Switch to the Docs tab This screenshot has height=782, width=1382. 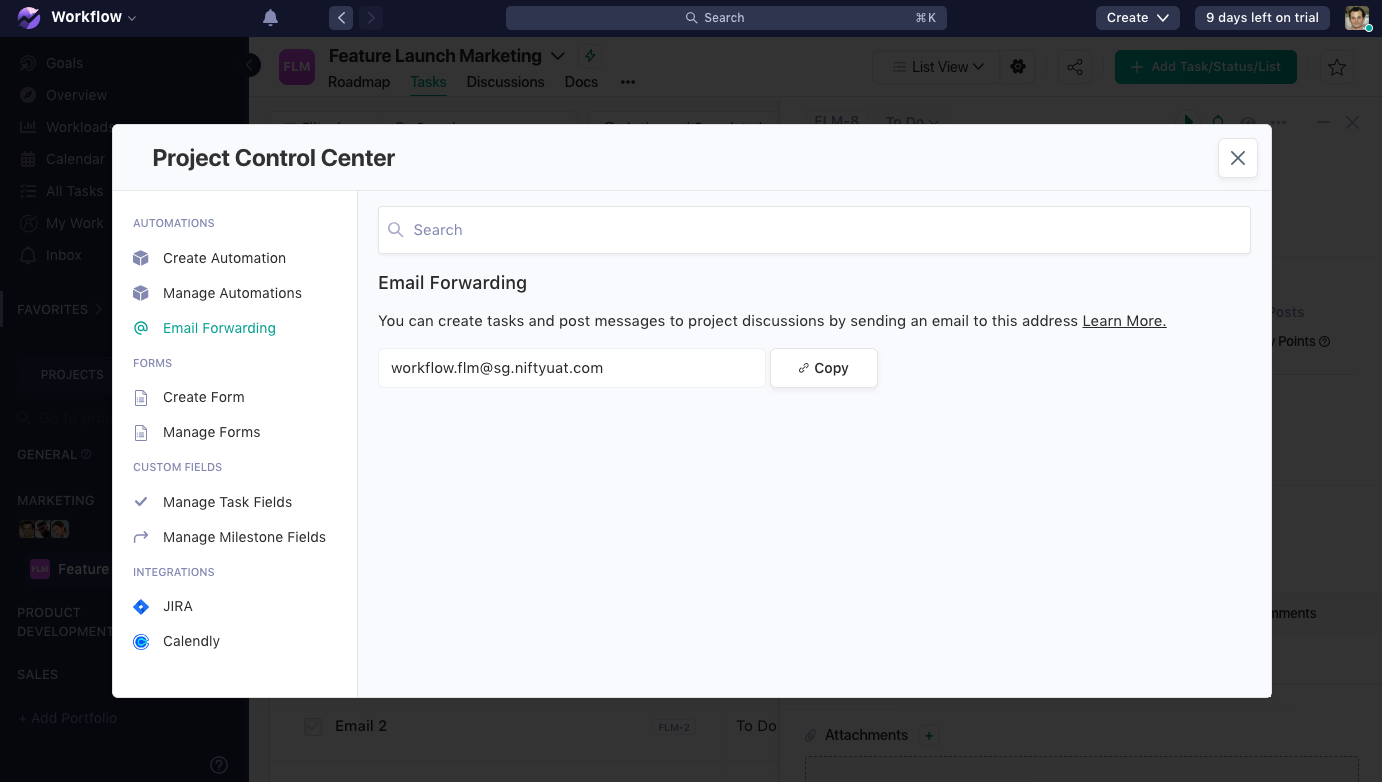[x=581, y=82]
